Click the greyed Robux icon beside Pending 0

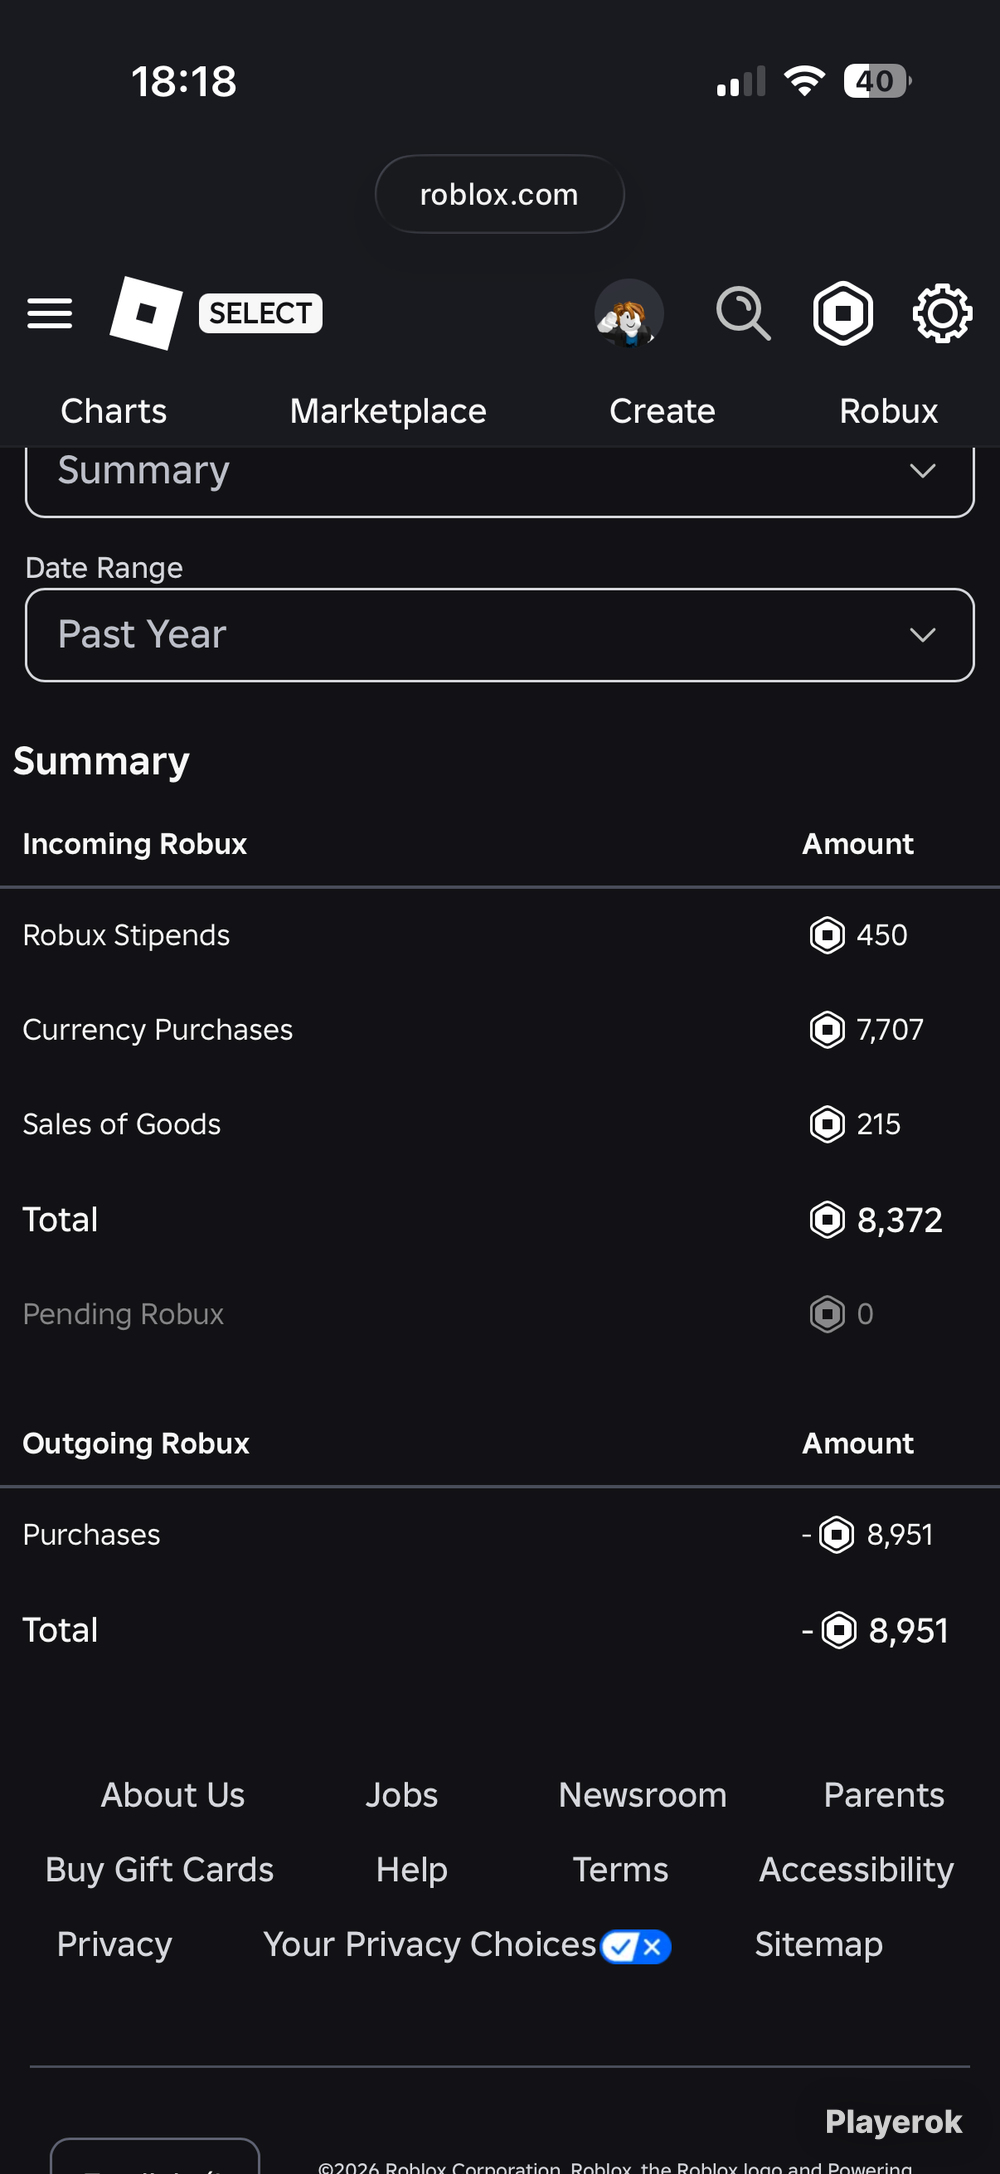(x=827, y=1314)
